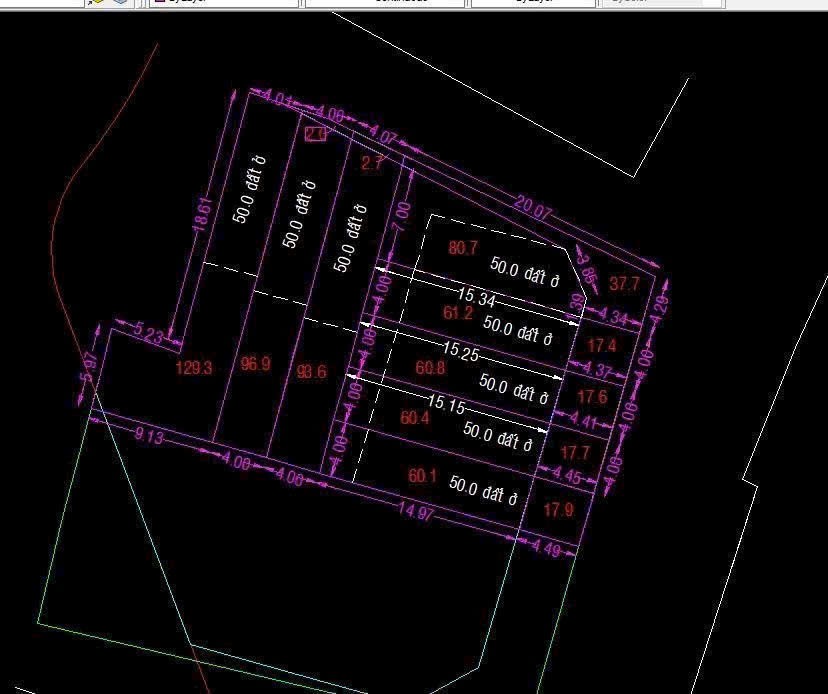828x694 pixels.
Task: Click the red area value 17.7
Action: tap(575, 453)
